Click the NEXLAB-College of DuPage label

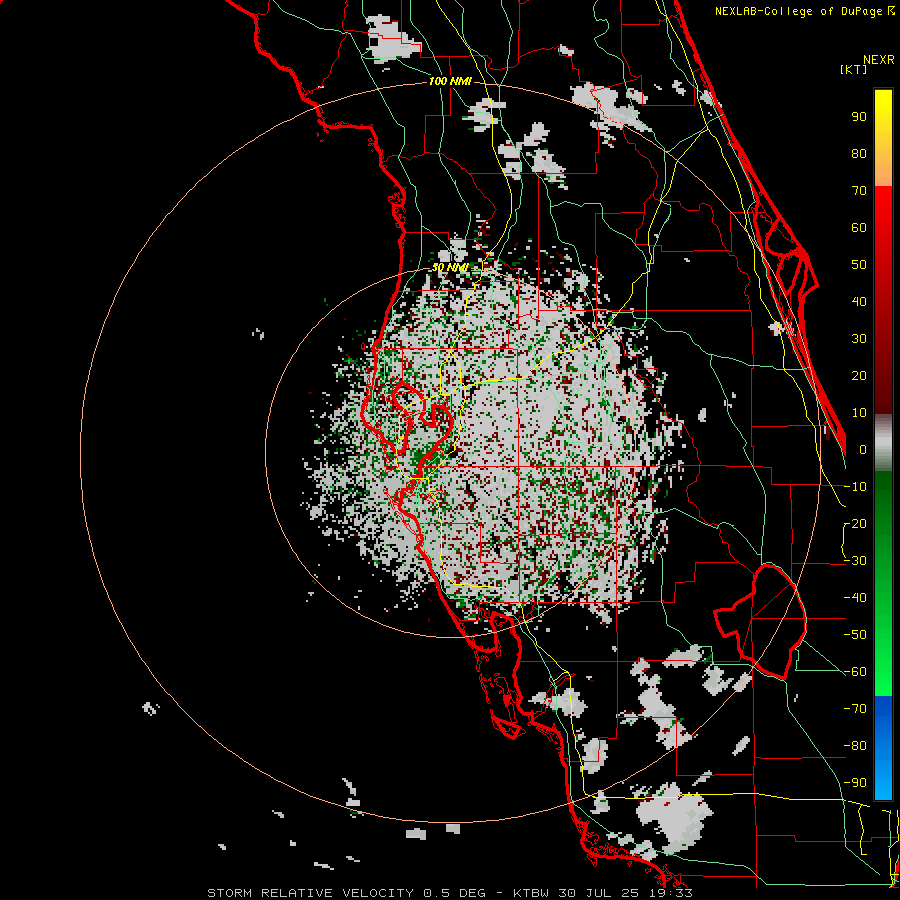coord(804,11)
